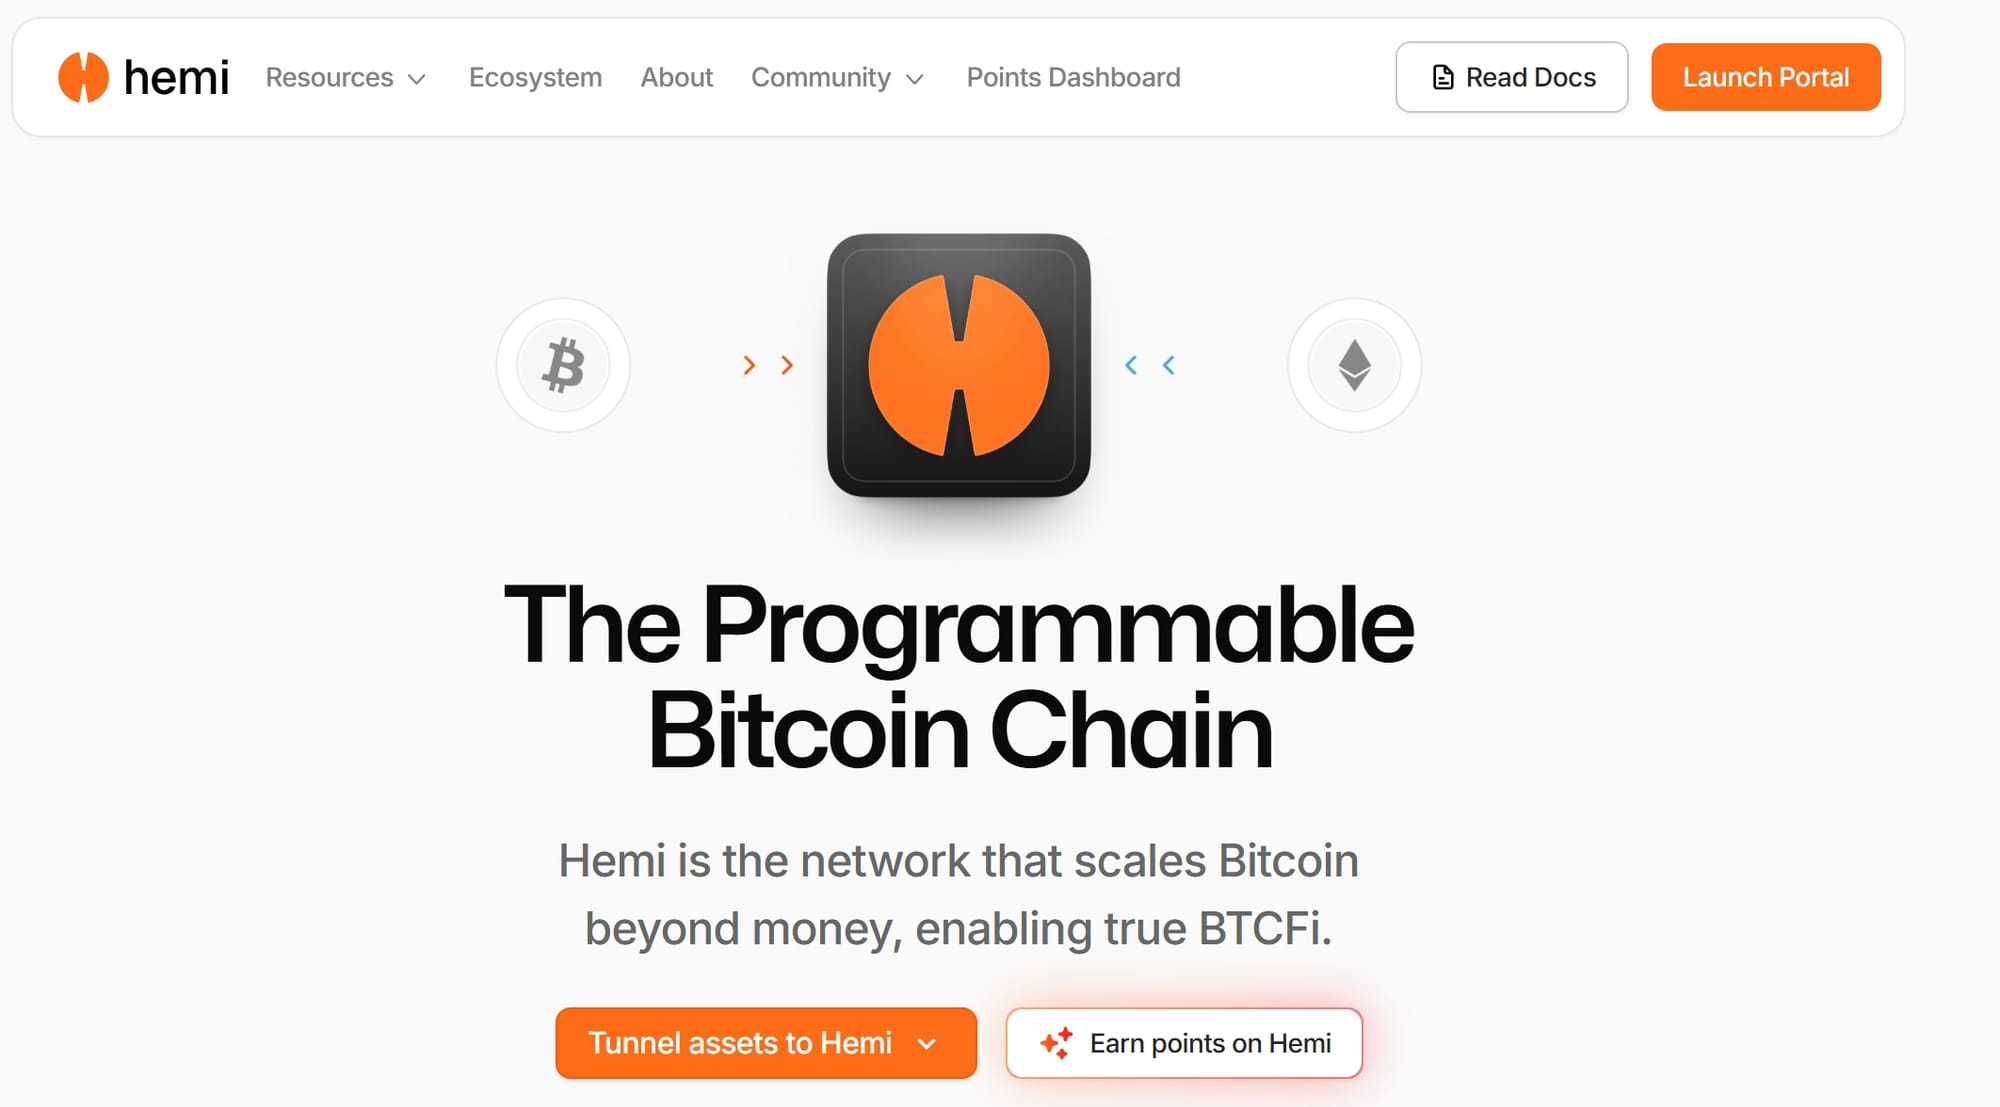Screen dimensions: 2000x1107
Task: Click the Earn points on Hemi button
Action: click(1184, 1043)
